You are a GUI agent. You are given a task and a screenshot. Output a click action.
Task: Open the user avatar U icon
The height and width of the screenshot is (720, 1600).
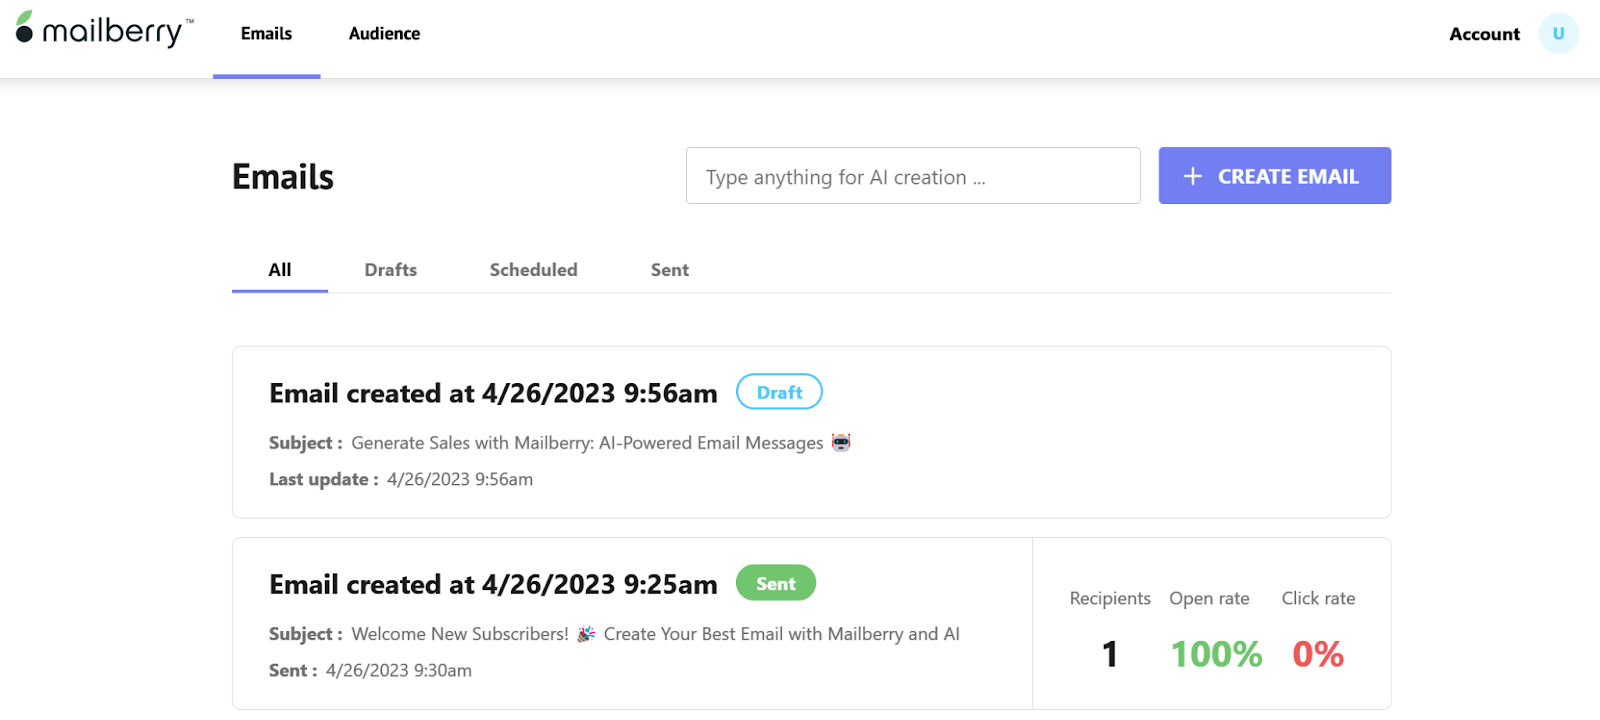pyautogui.click(x=1558, y=33)
